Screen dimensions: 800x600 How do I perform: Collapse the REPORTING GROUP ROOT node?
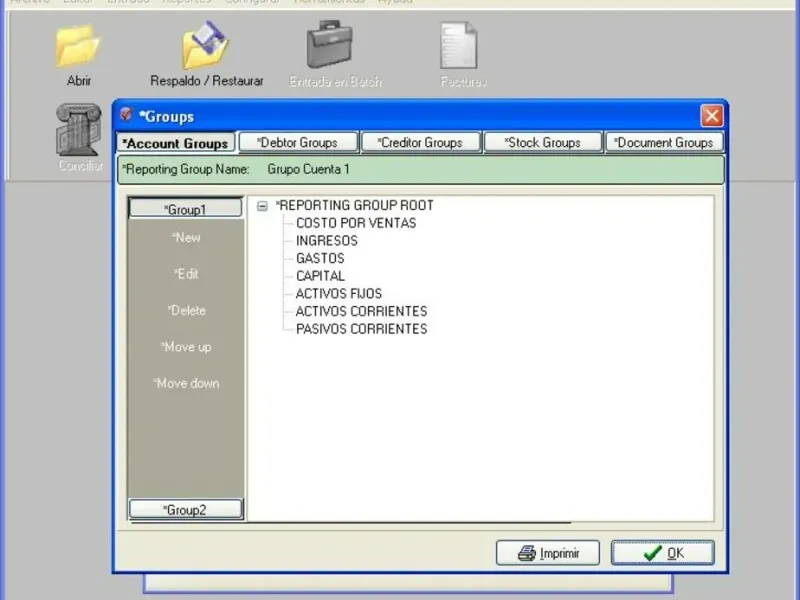point(262,206)
